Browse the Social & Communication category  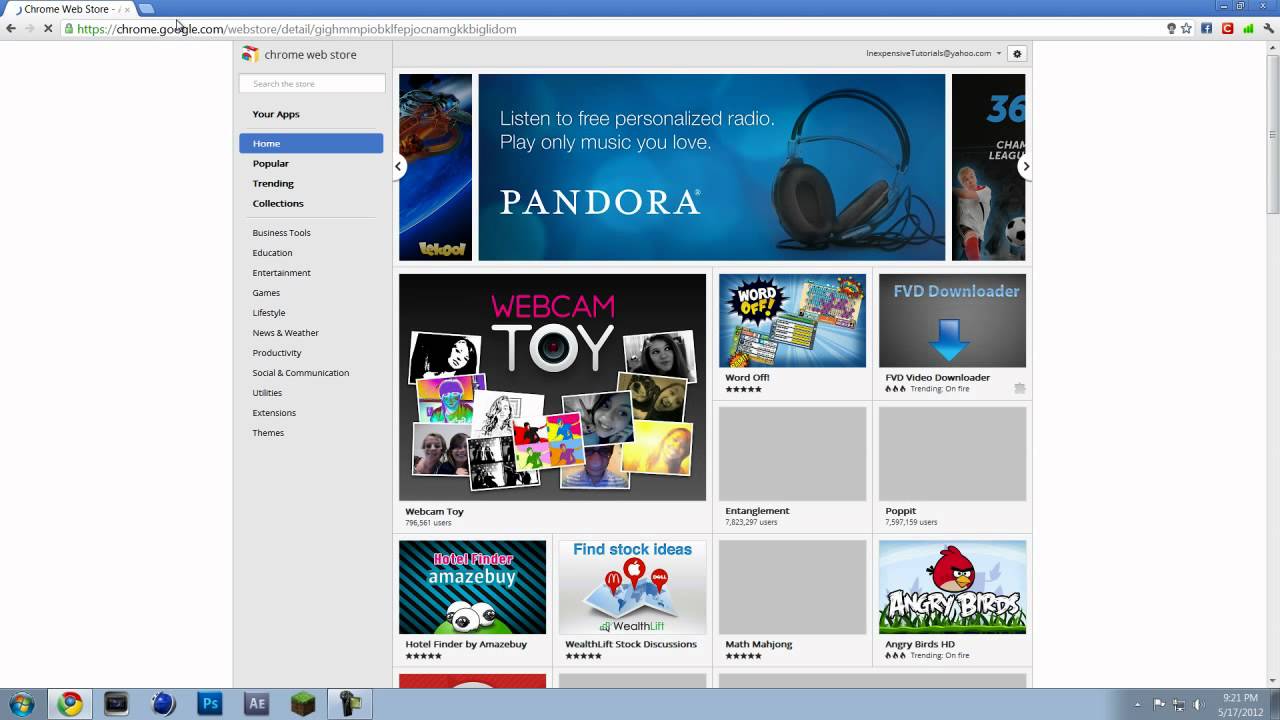[301, 373]
